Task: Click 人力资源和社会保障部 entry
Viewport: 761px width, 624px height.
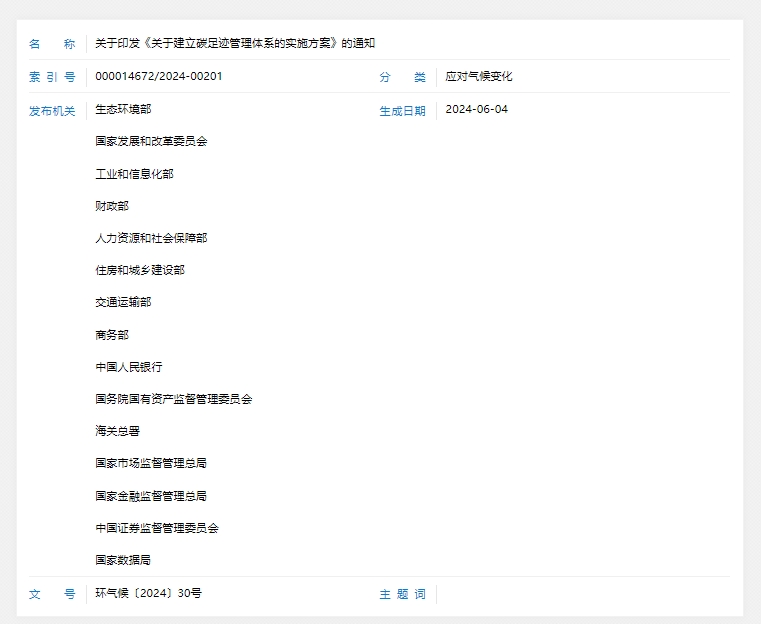Action: pyautogui.click(x=151, y=238)
